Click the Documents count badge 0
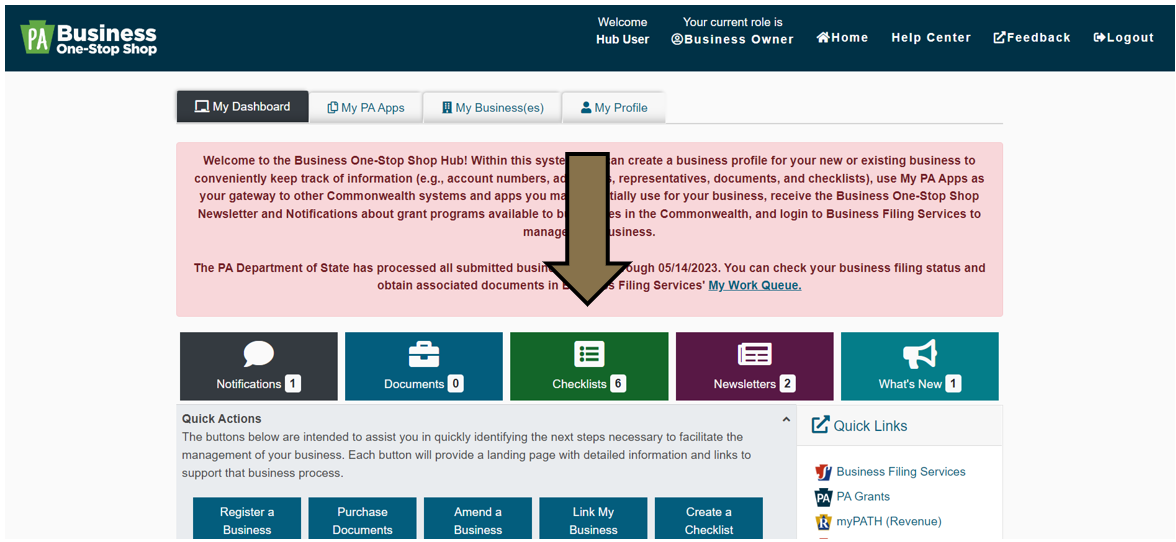Viewport: 1176px width, 542px height. [x=455, y=384]
